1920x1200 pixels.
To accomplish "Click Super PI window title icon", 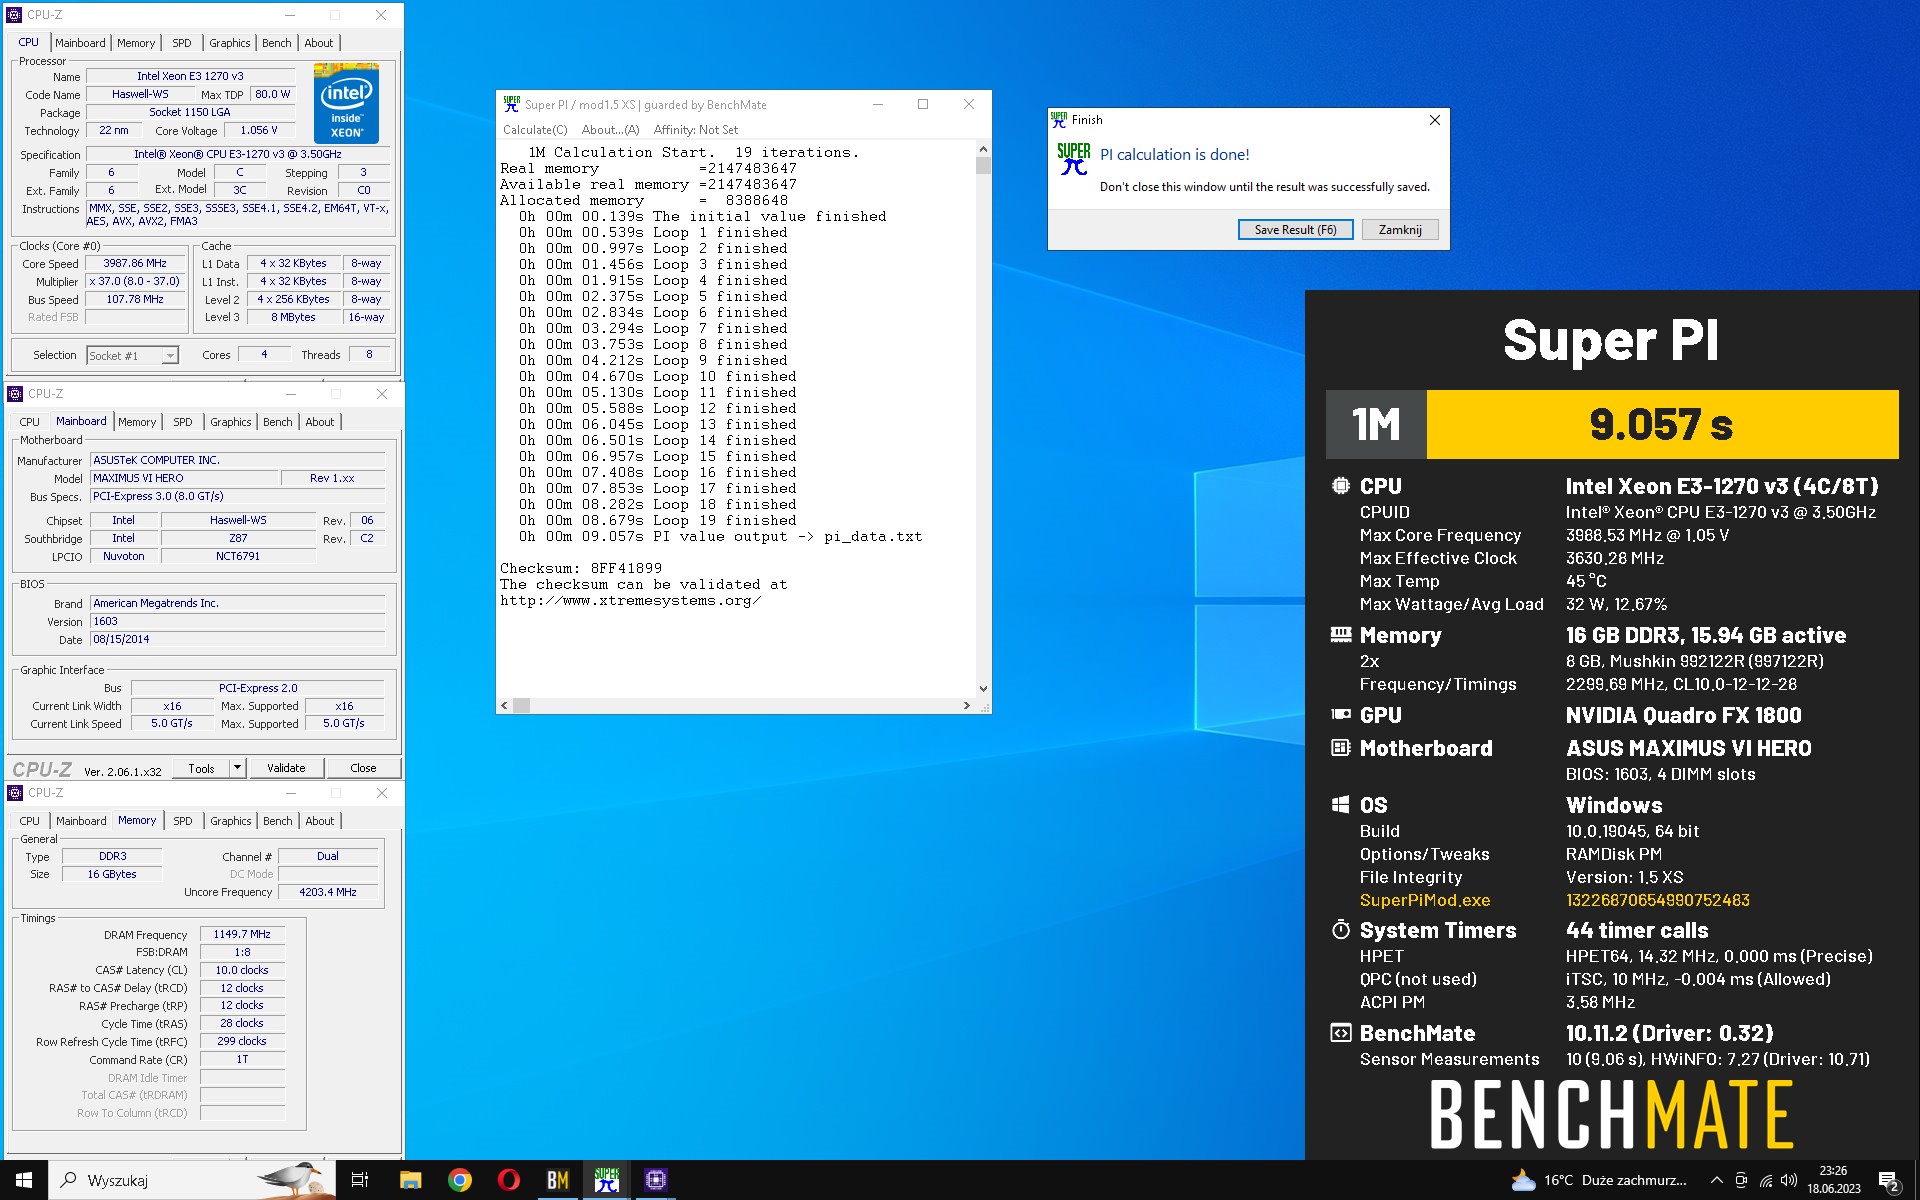I will click(x=512, y=104).
